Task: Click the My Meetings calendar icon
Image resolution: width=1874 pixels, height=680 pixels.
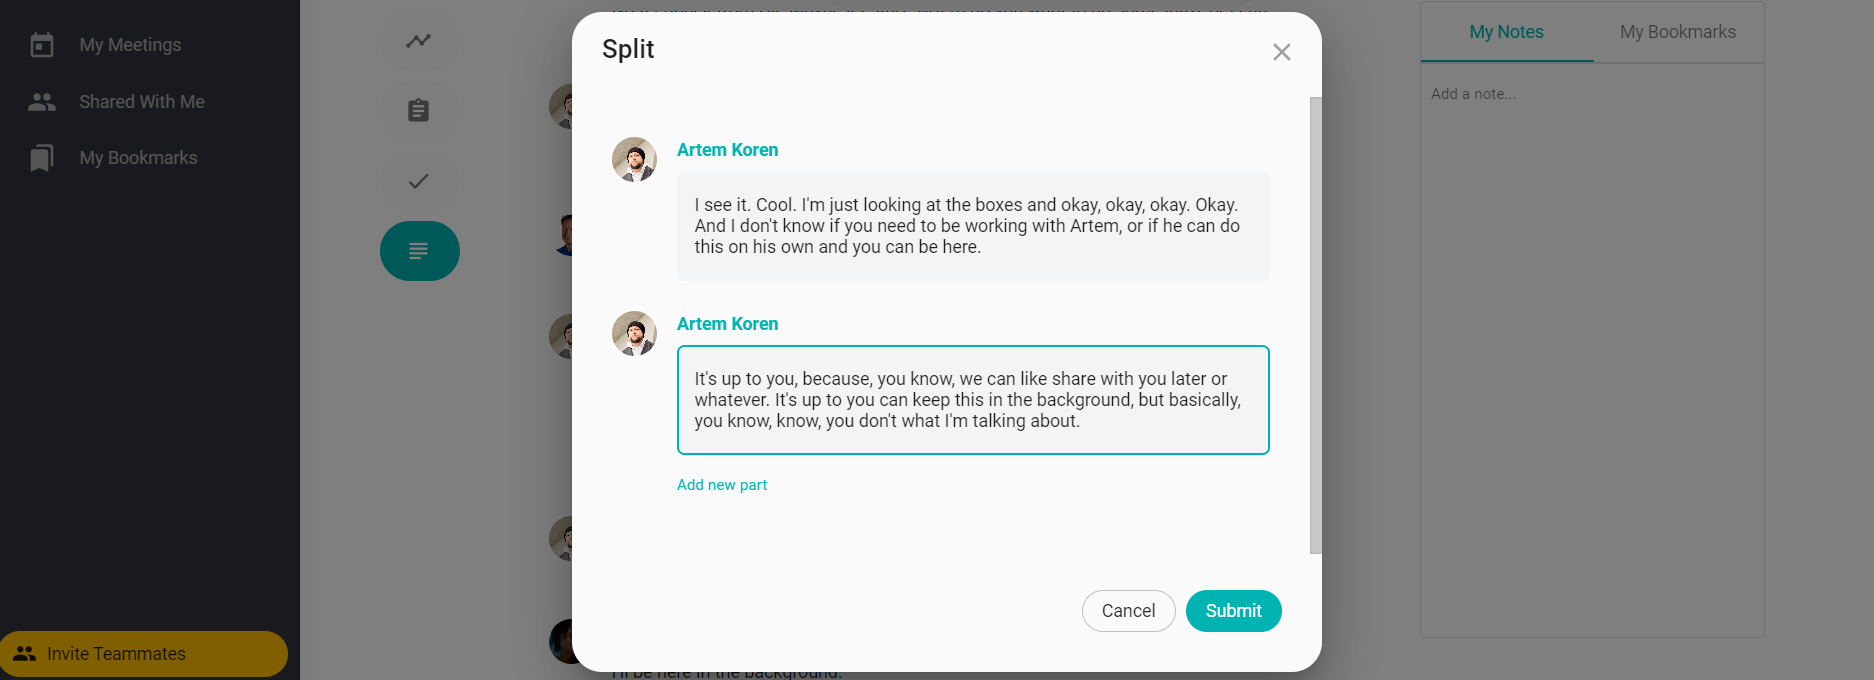Action: tap(42, 45)
